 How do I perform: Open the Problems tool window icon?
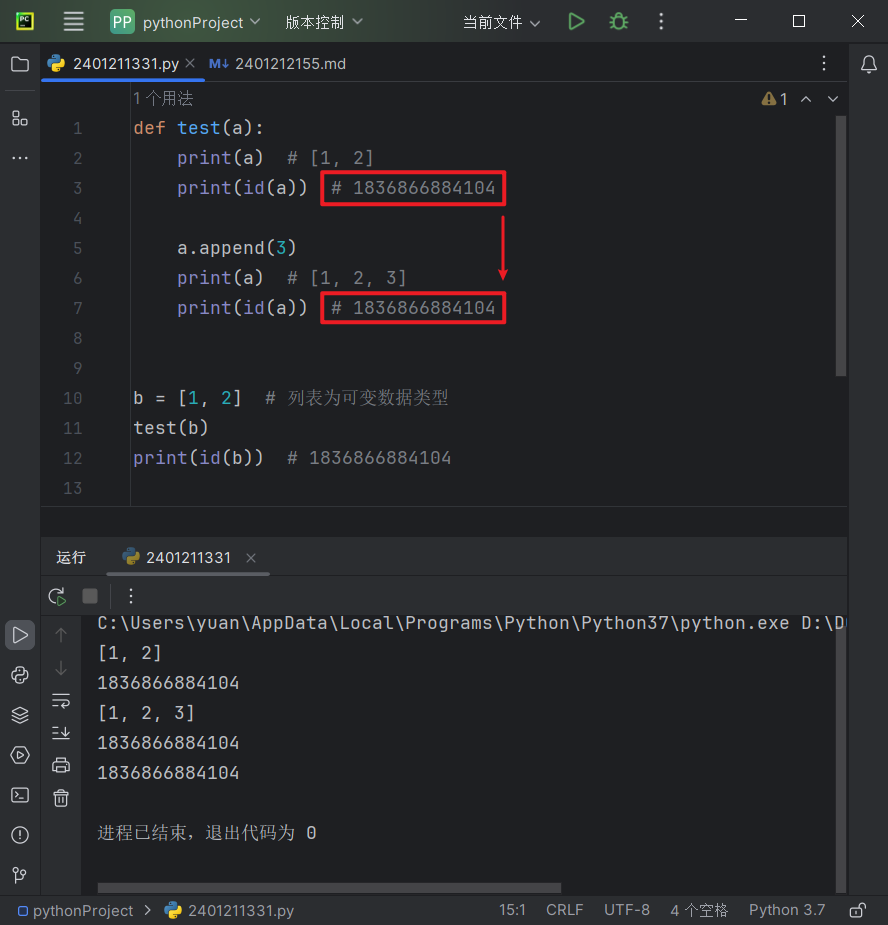click(20, 835)
